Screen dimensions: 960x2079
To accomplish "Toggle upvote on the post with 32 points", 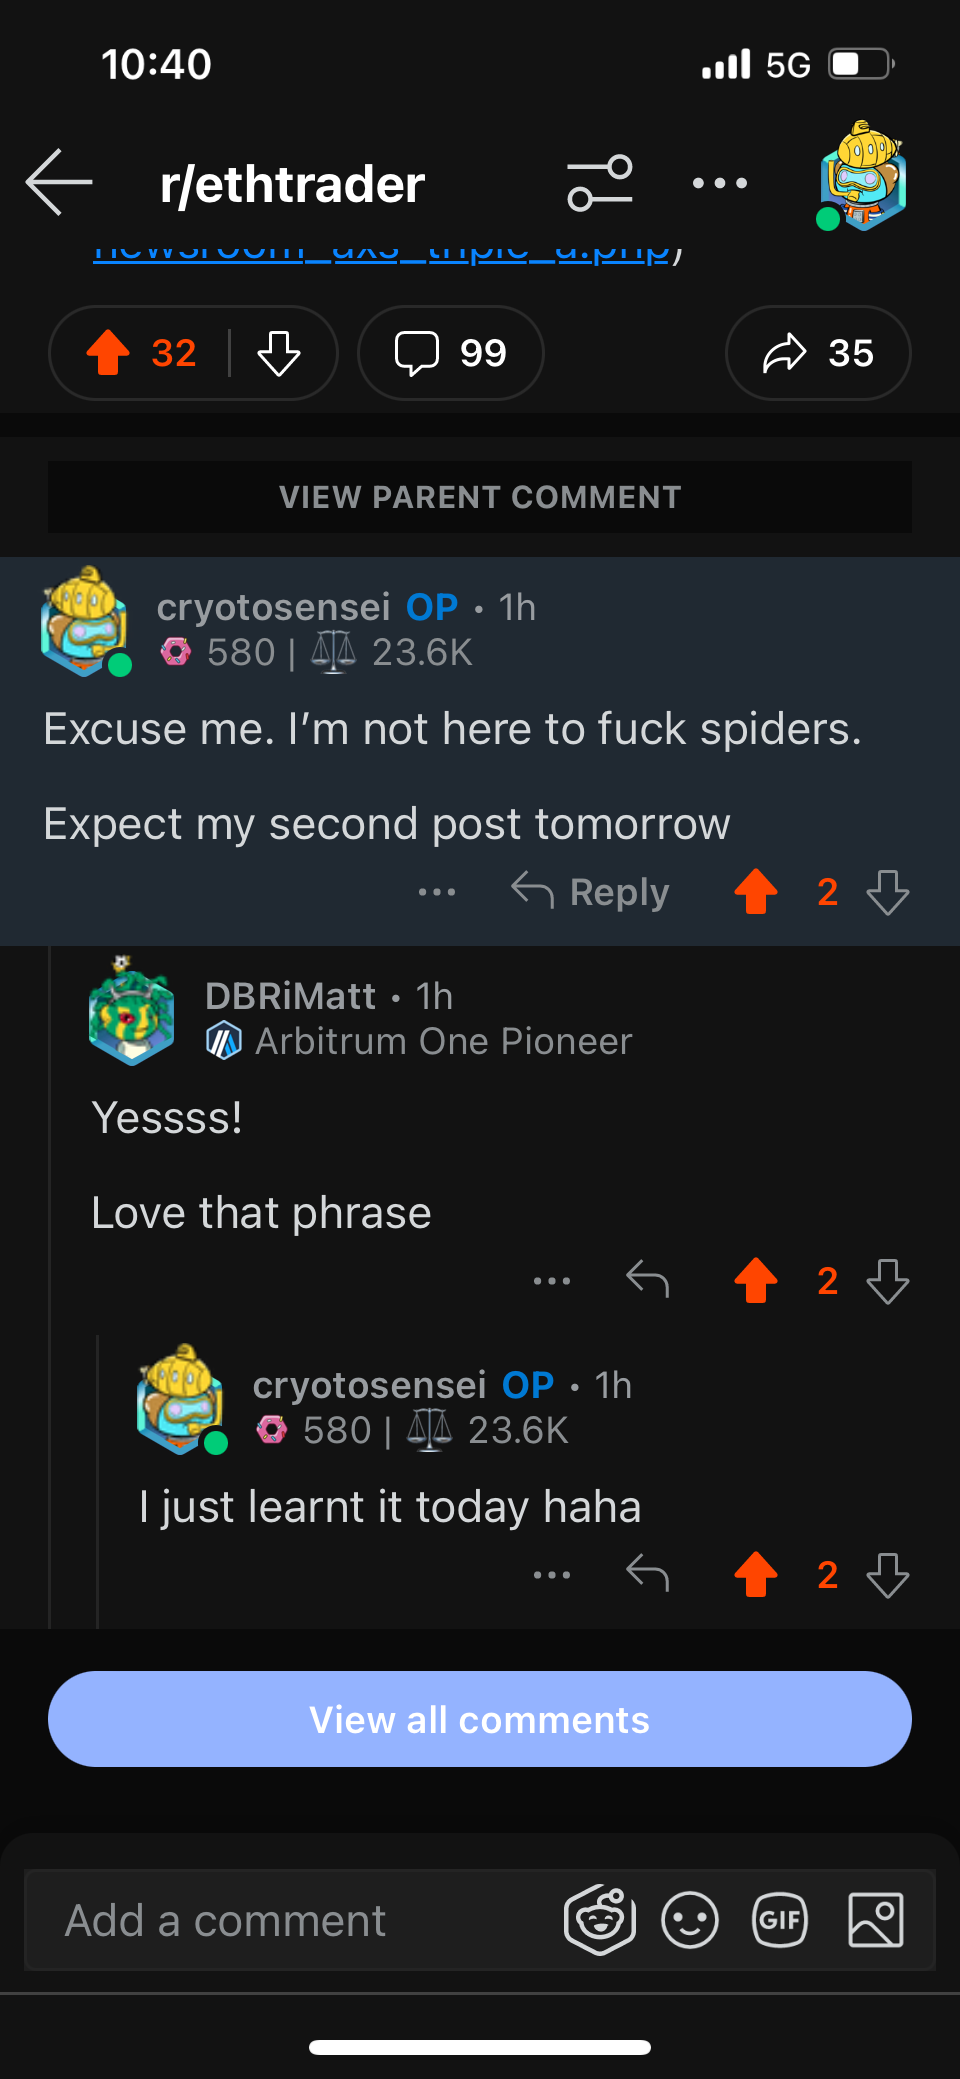I will 108,353.
